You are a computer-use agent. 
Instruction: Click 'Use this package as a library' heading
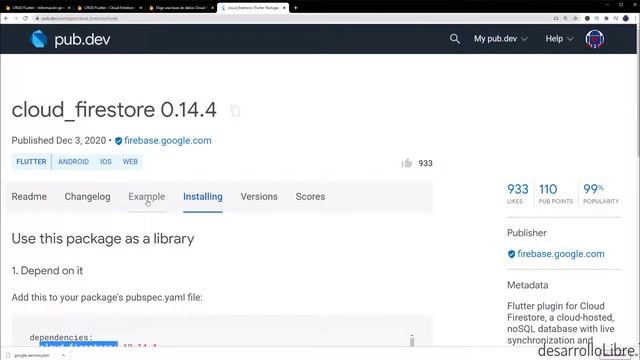(103, 239)
